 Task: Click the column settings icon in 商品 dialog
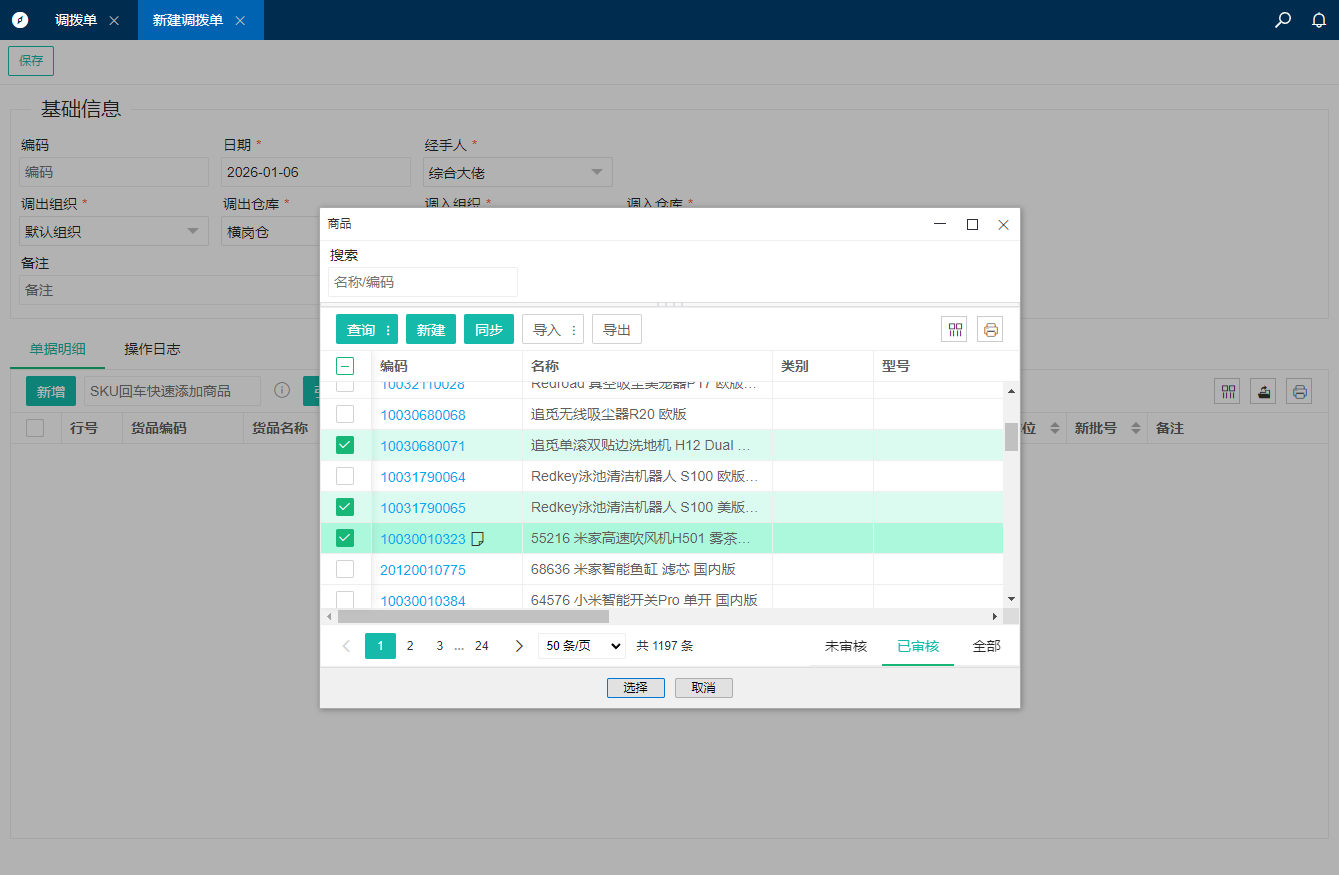click(x=954, y=329)
